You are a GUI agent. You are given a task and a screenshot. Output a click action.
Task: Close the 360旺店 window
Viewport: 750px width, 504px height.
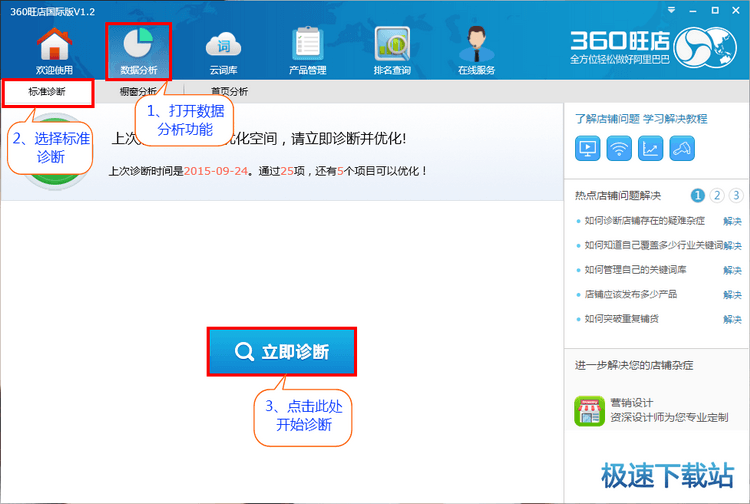pos(736,10)
